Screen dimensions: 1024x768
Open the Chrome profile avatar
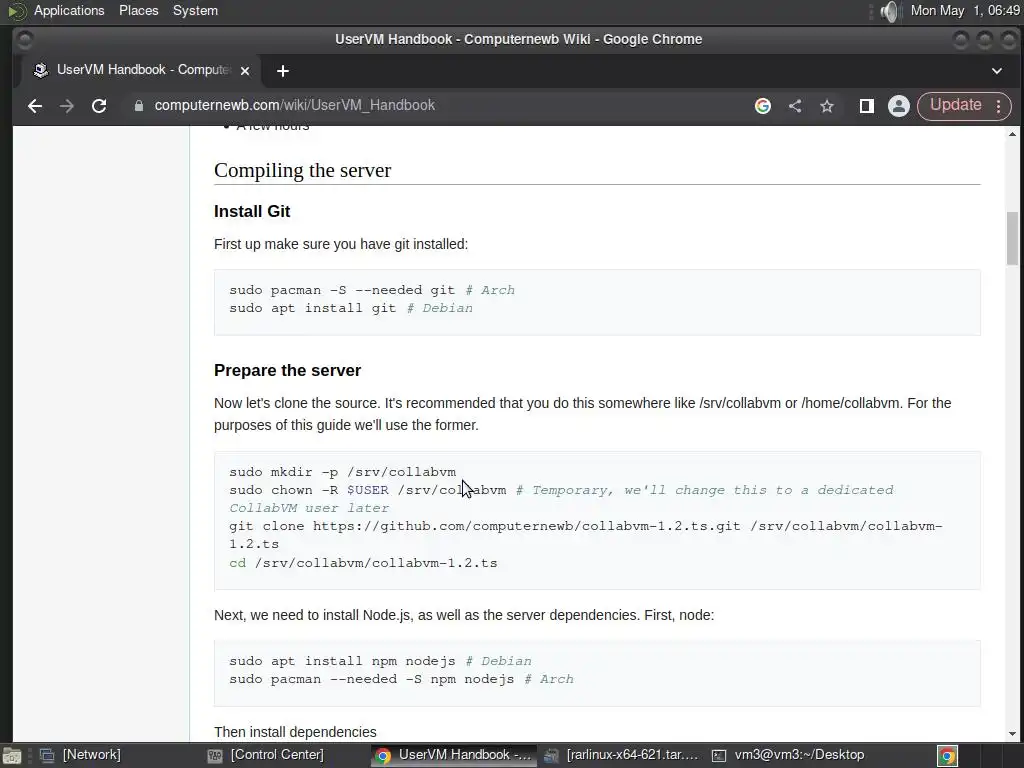click(x=899, y=106)
